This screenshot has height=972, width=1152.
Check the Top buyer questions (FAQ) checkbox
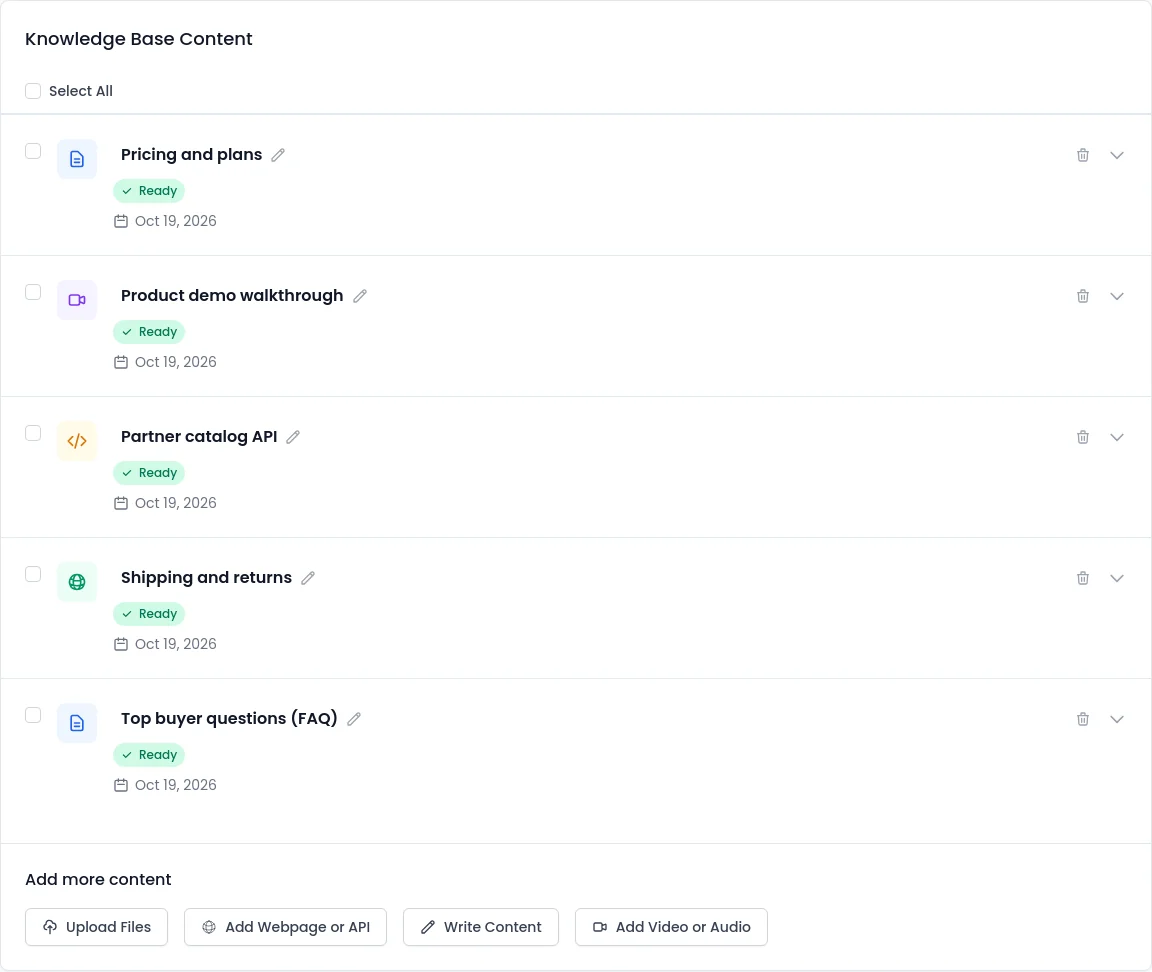click(x=33, y=716)
